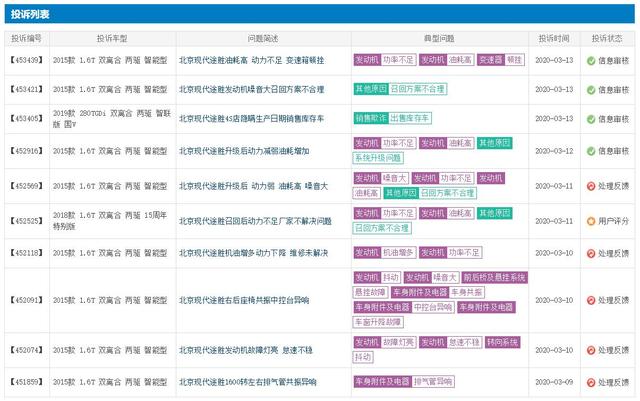The image size is (640, 401).
Task: Click 销售欺诈 出售库存车 tag
Action: pos(393,118)
